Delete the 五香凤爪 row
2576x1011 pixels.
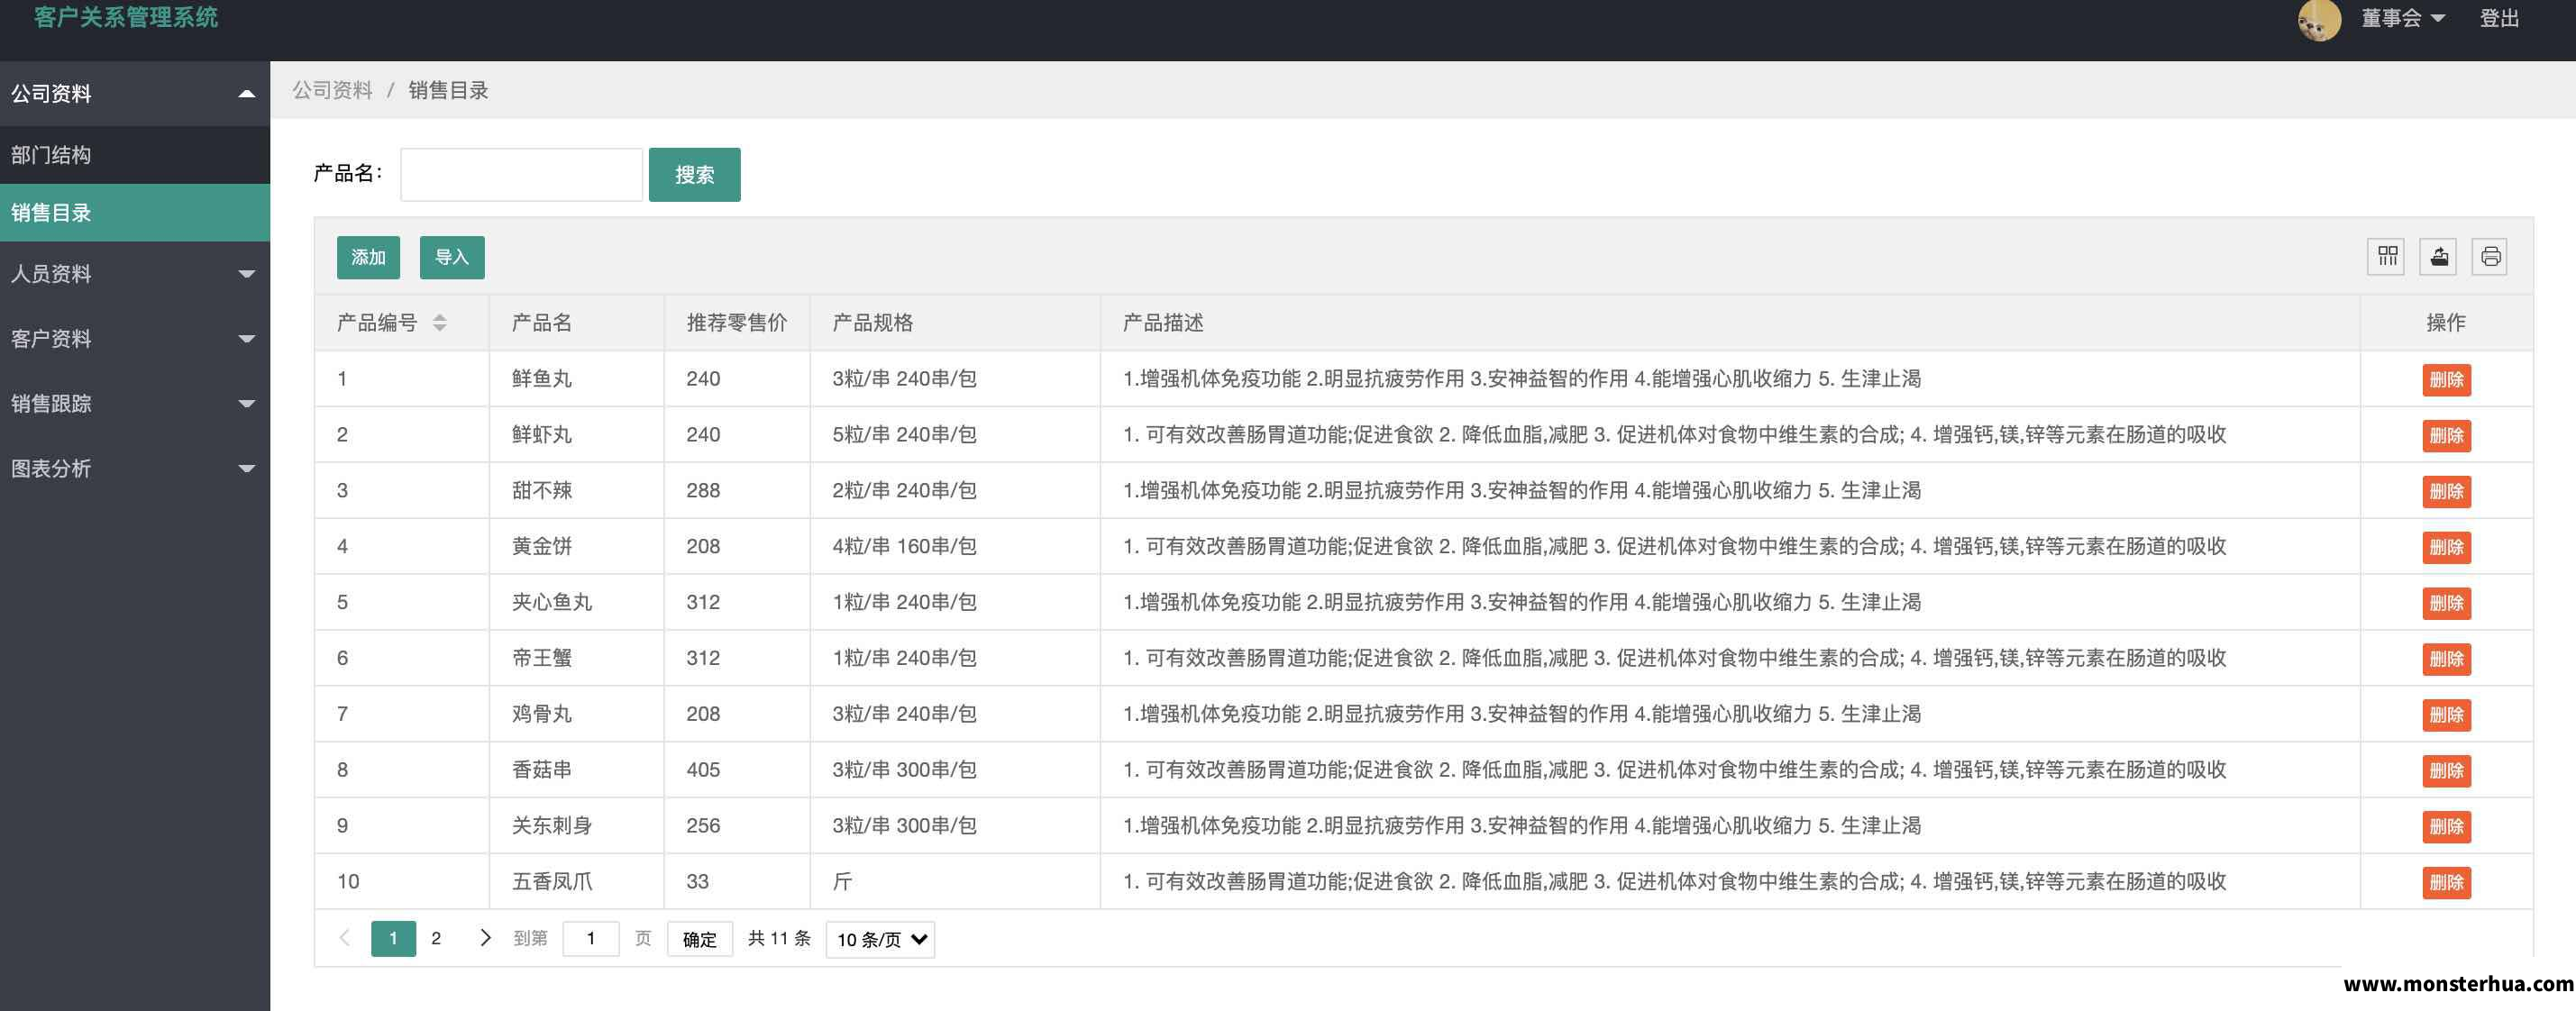point(2446,884)
